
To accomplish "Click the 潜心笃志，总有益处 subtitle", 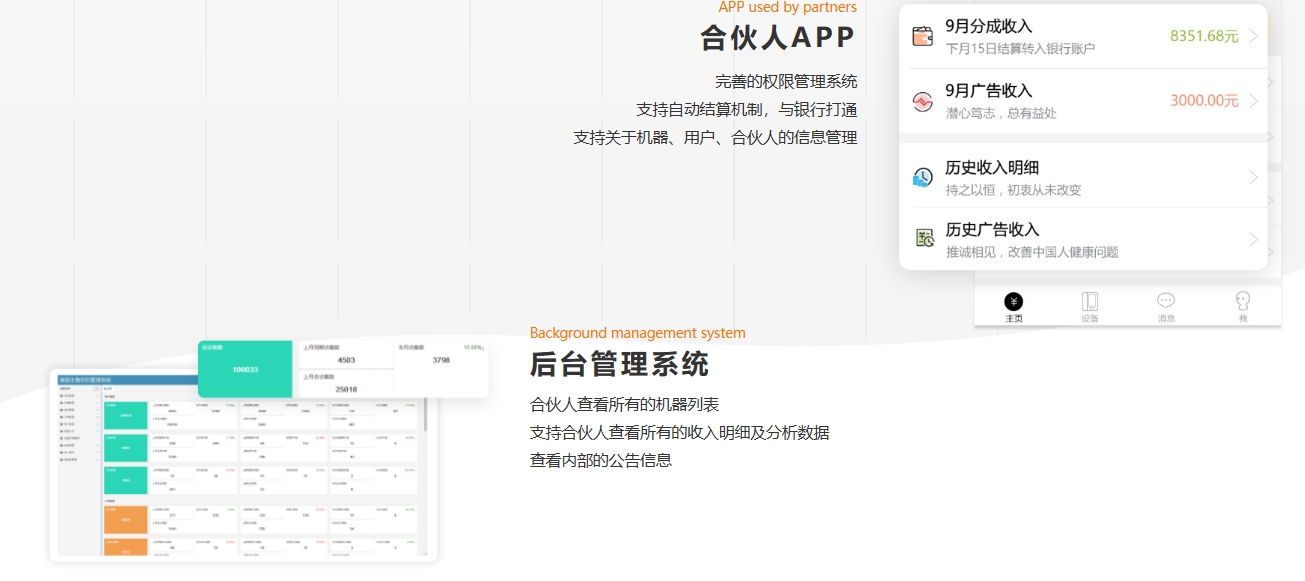I will [1001, 114].
